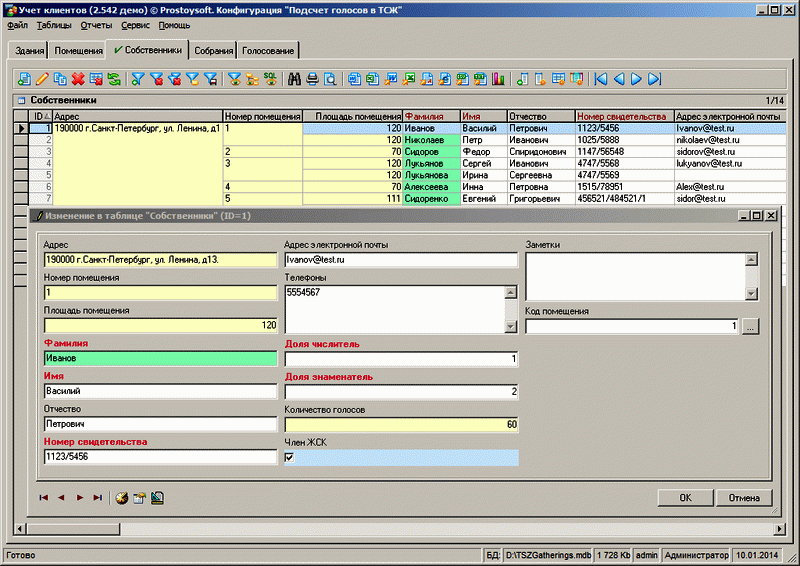Click the print preview magnifier icon
This screenshot has width=800, height=566.
[329, 79]
